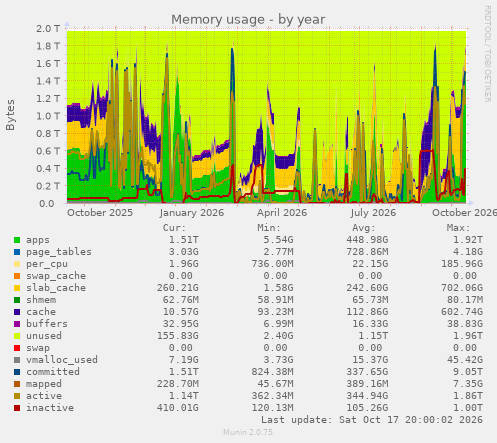The image size is (497, 443).
Task: Click the 'July 2026' axis label
Action: point(373,213)
